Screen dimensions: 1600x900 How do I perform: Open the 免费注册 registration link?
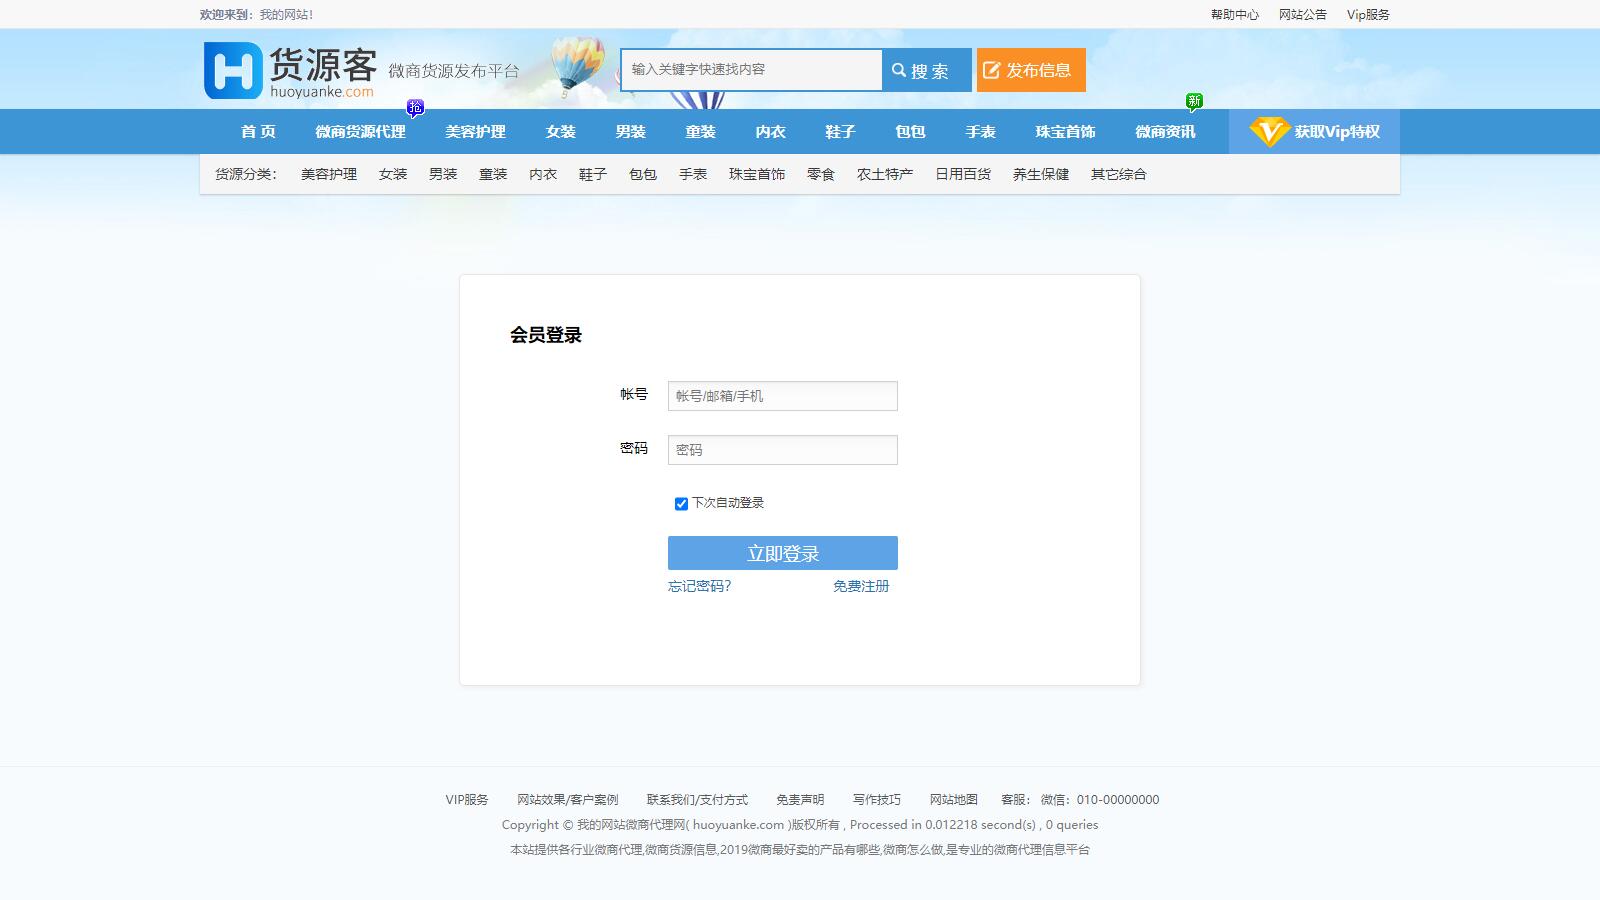861,586
